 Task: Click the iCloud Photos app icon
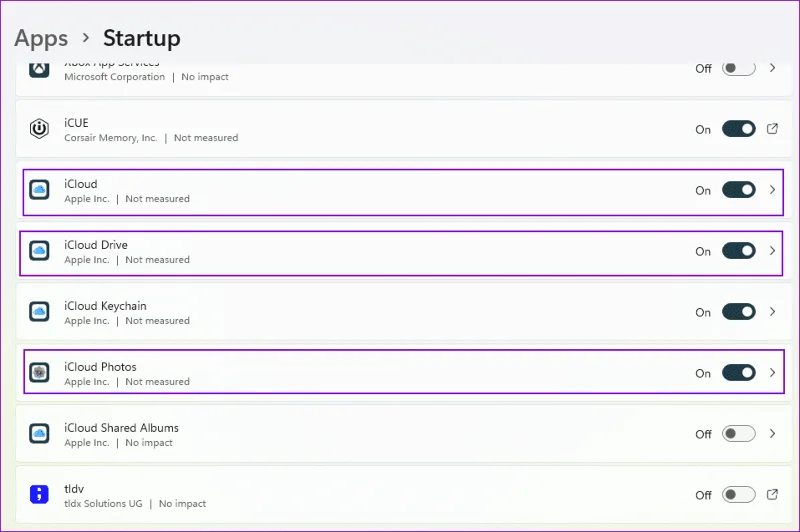pos(39,372)
